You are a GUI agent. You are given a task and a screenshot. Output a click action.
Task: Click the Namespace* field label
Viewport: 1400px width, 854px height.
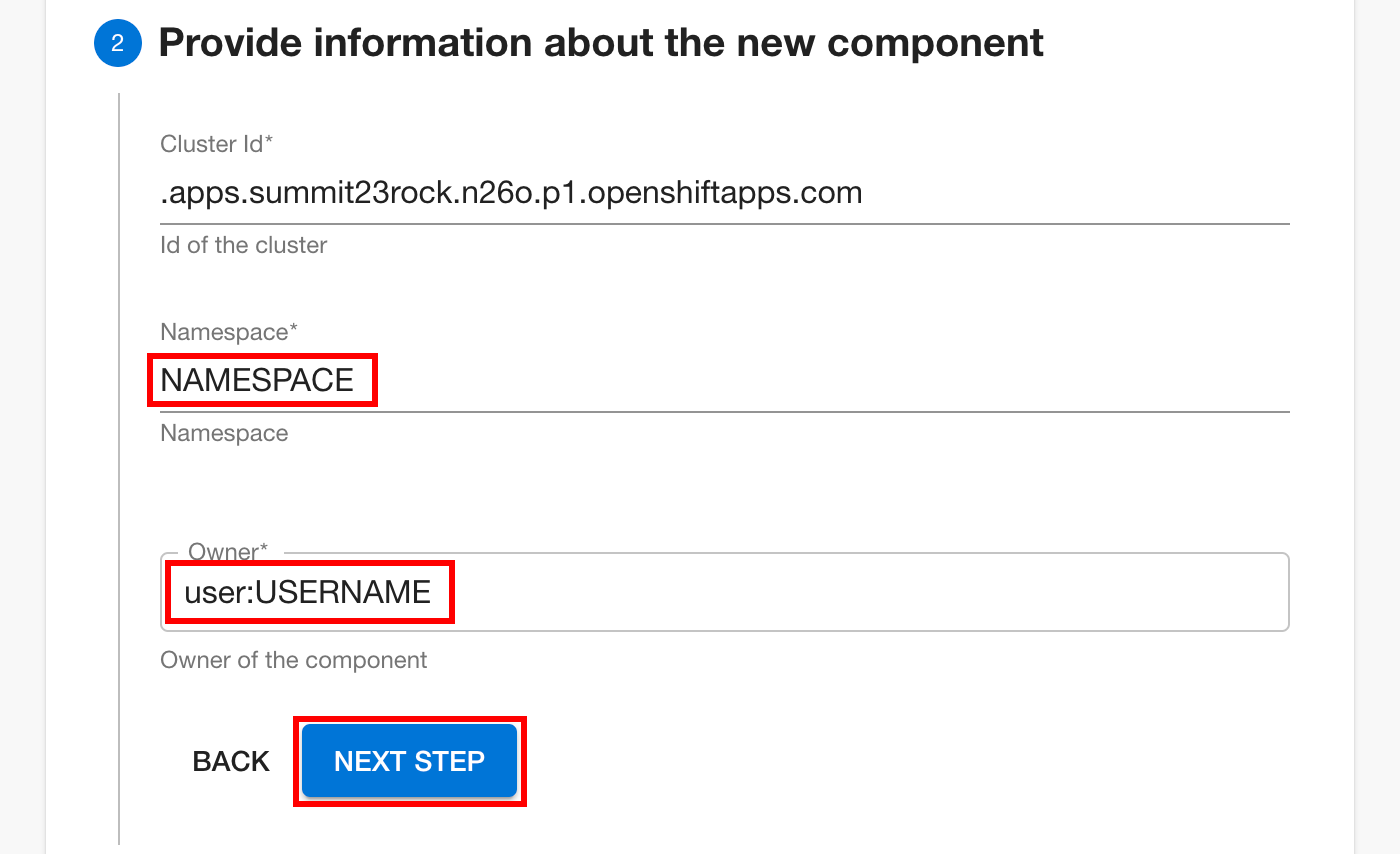[230, 332]
